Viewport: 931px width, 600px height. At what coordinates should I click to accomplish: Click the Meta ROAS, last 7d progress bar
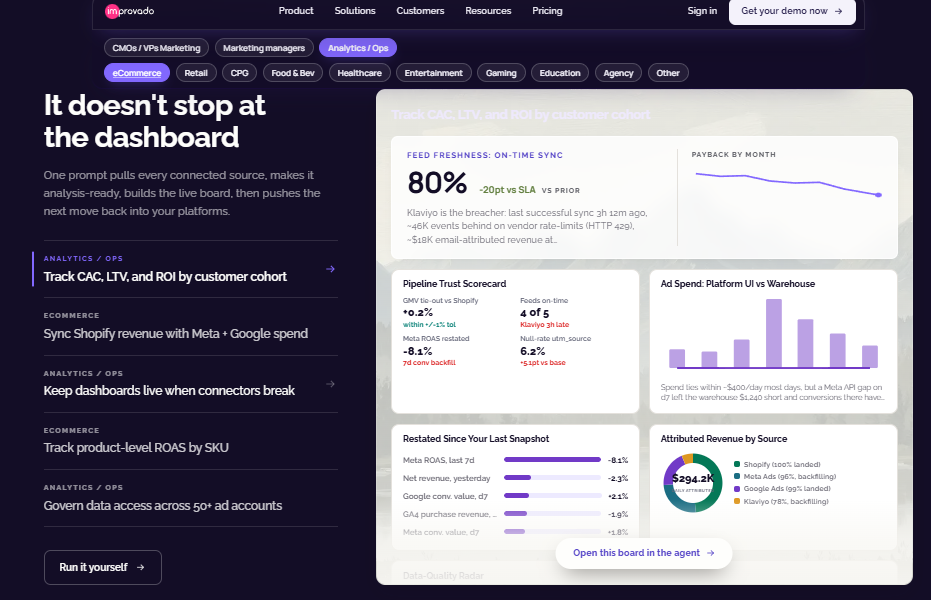click(552, 460)
